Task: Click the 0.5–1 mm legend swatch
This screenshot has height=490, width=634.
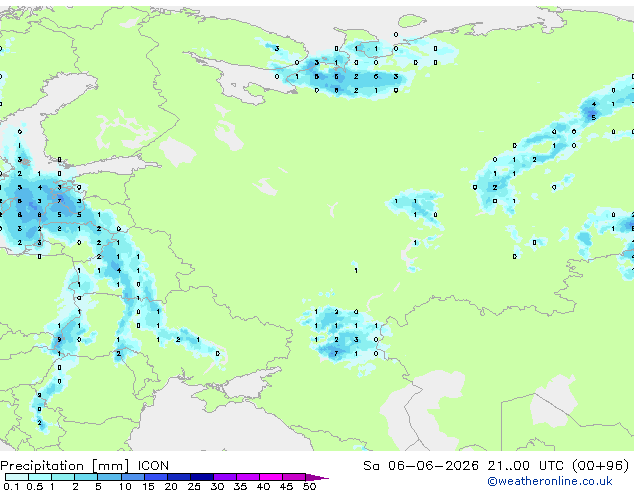Action: pyautogui.click(x=40, y=477)
